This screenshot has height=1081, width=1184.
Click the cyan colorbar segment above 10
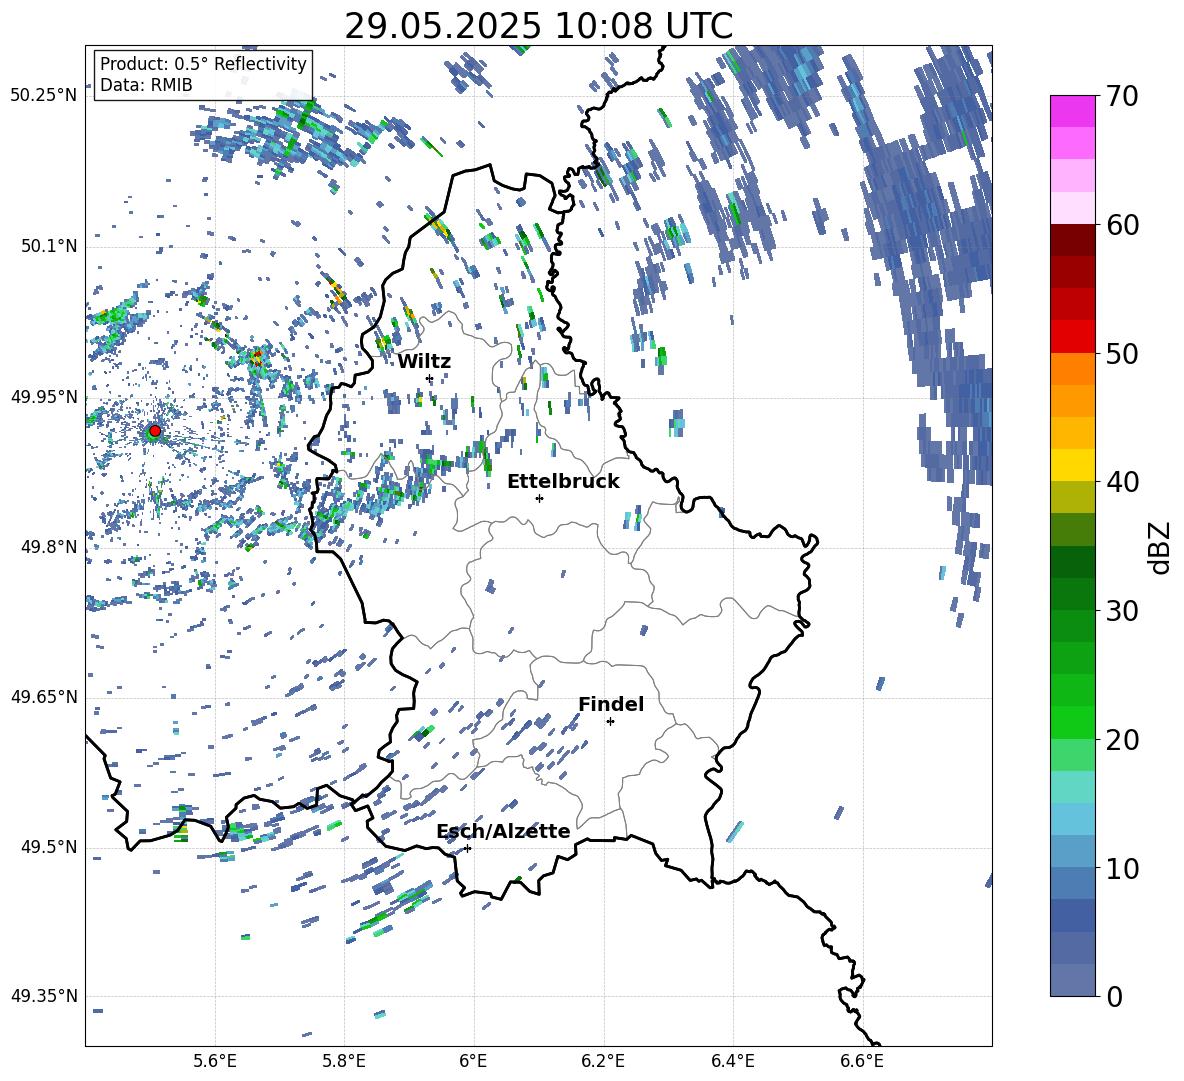pos(1072,819)
